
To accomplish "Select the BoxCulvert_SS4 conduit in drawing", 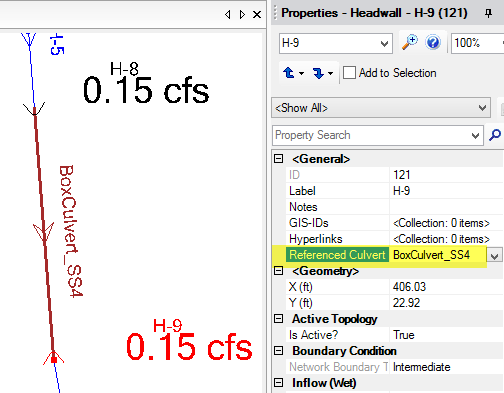I will (44, 230).
